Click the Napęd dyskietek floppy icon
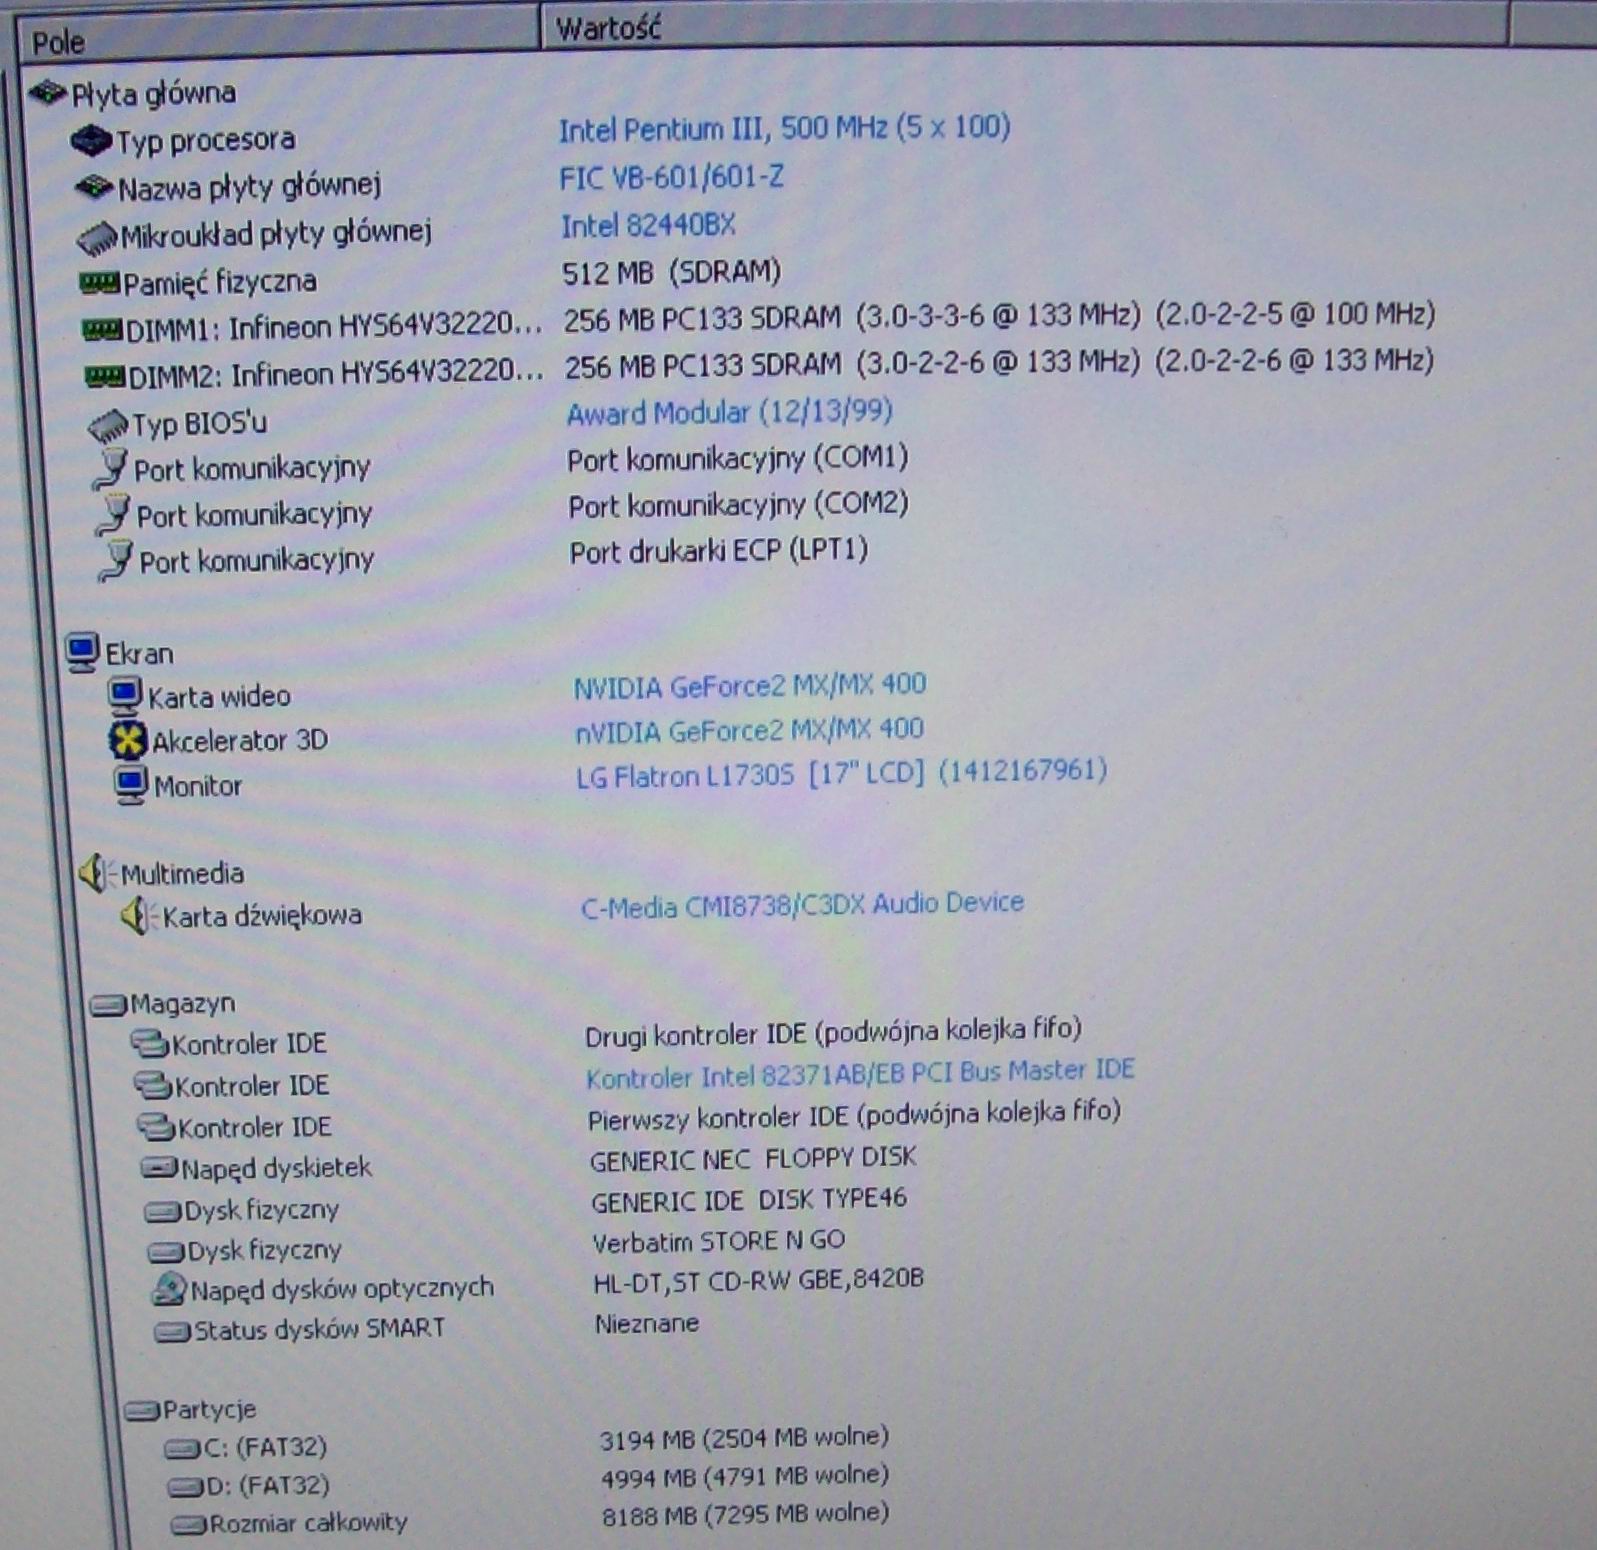Viewport: 1597px width, 1550px height. 160,1168
